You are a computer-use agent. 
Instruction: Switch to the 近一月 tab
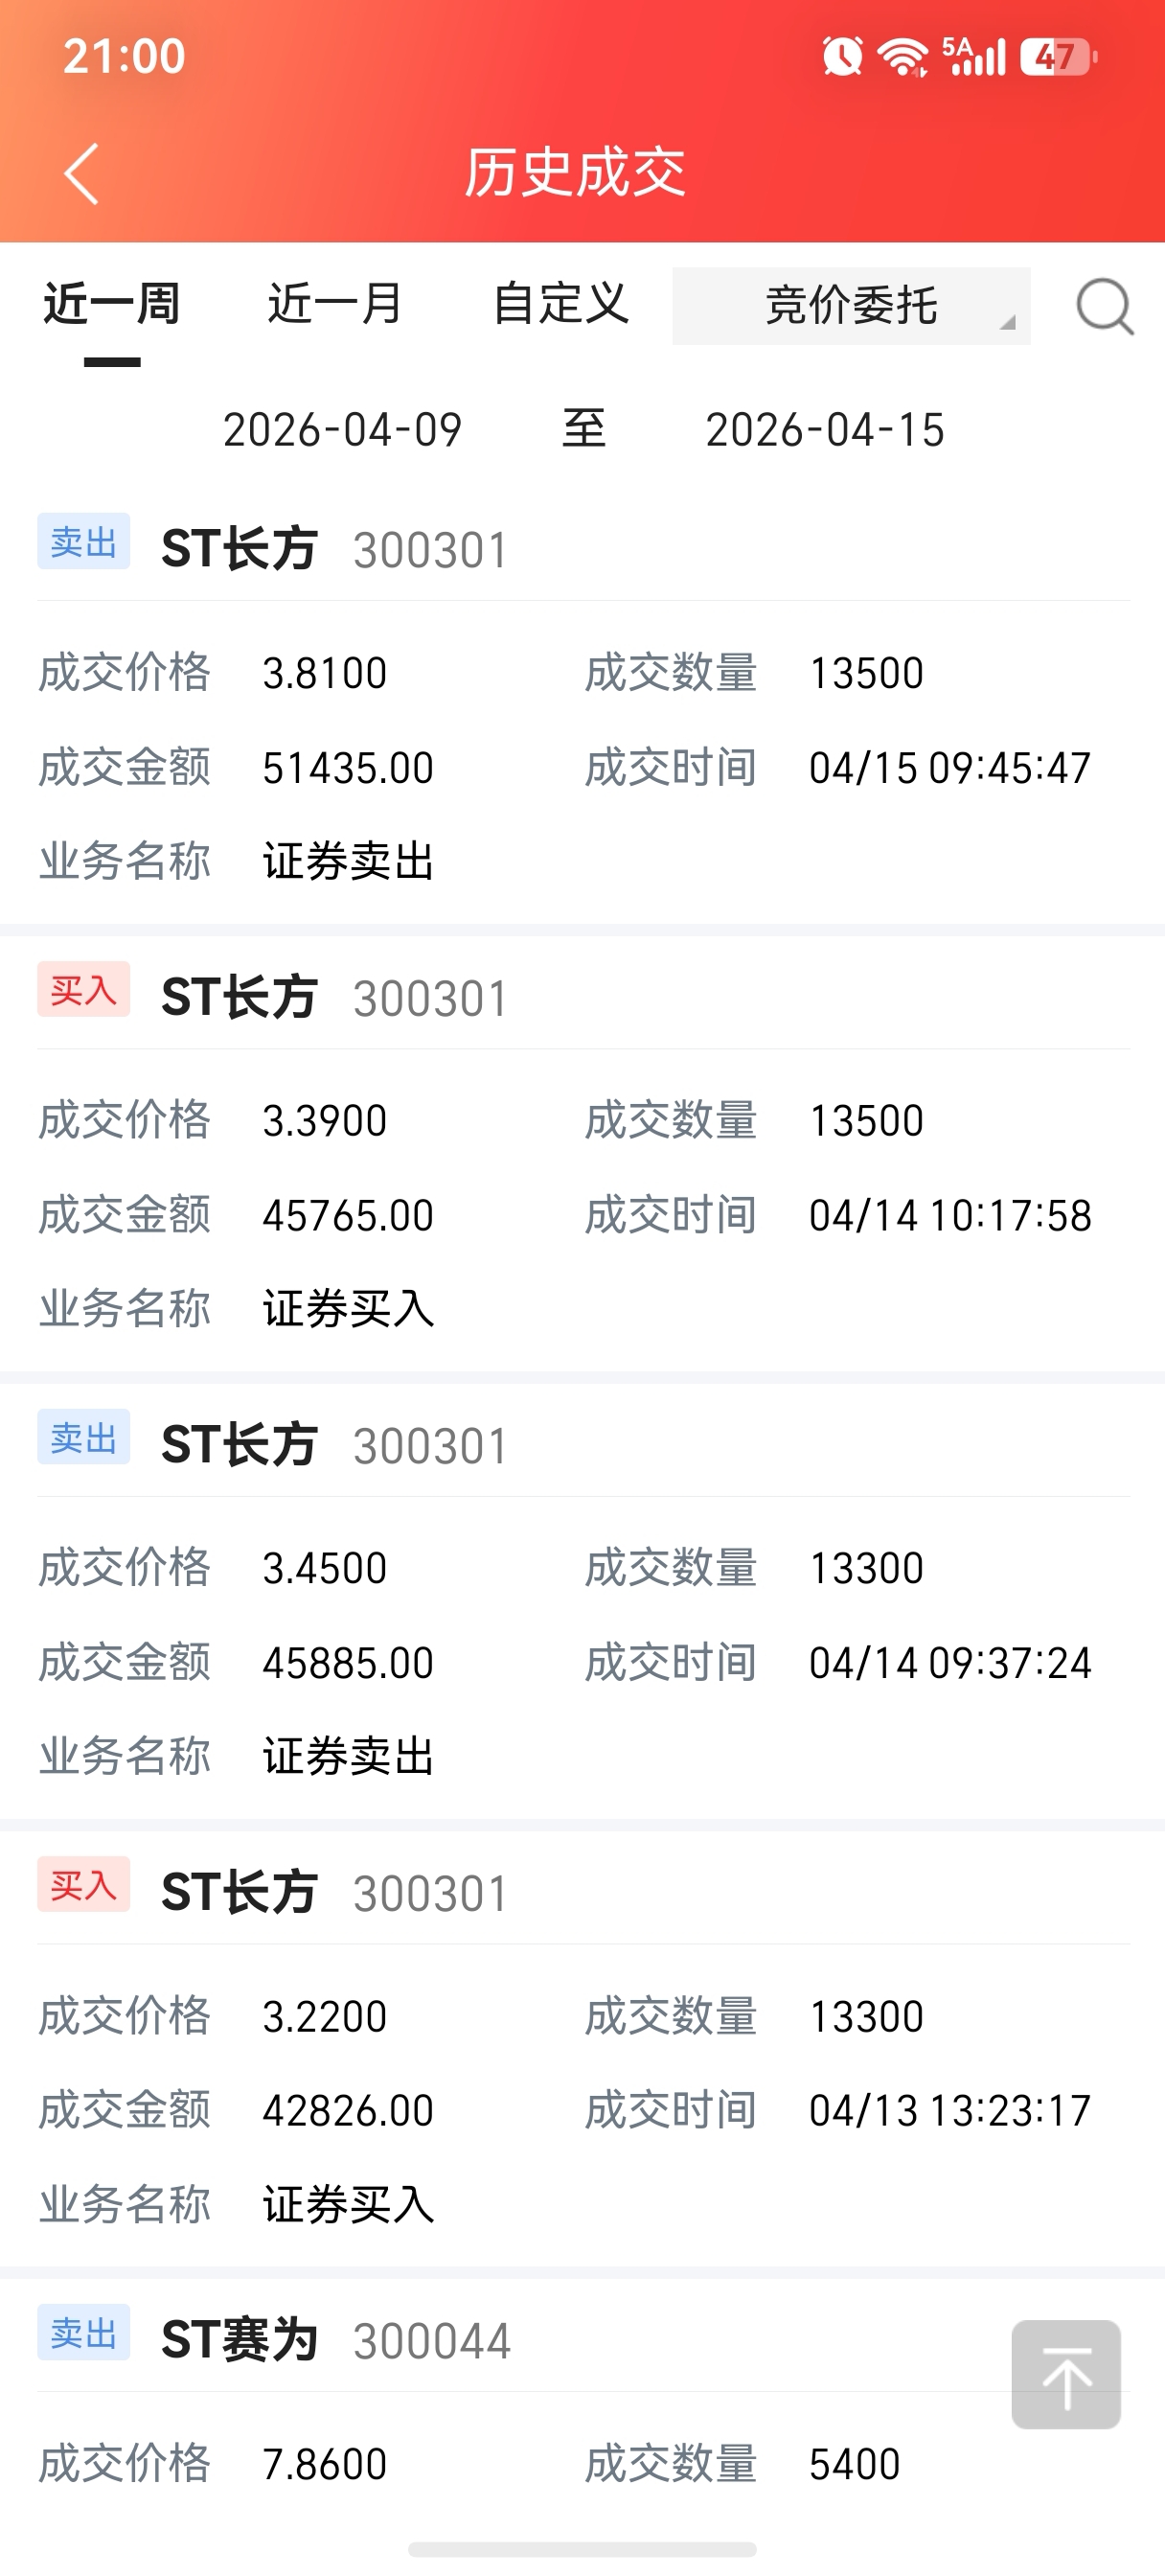[x=336, y=304]
